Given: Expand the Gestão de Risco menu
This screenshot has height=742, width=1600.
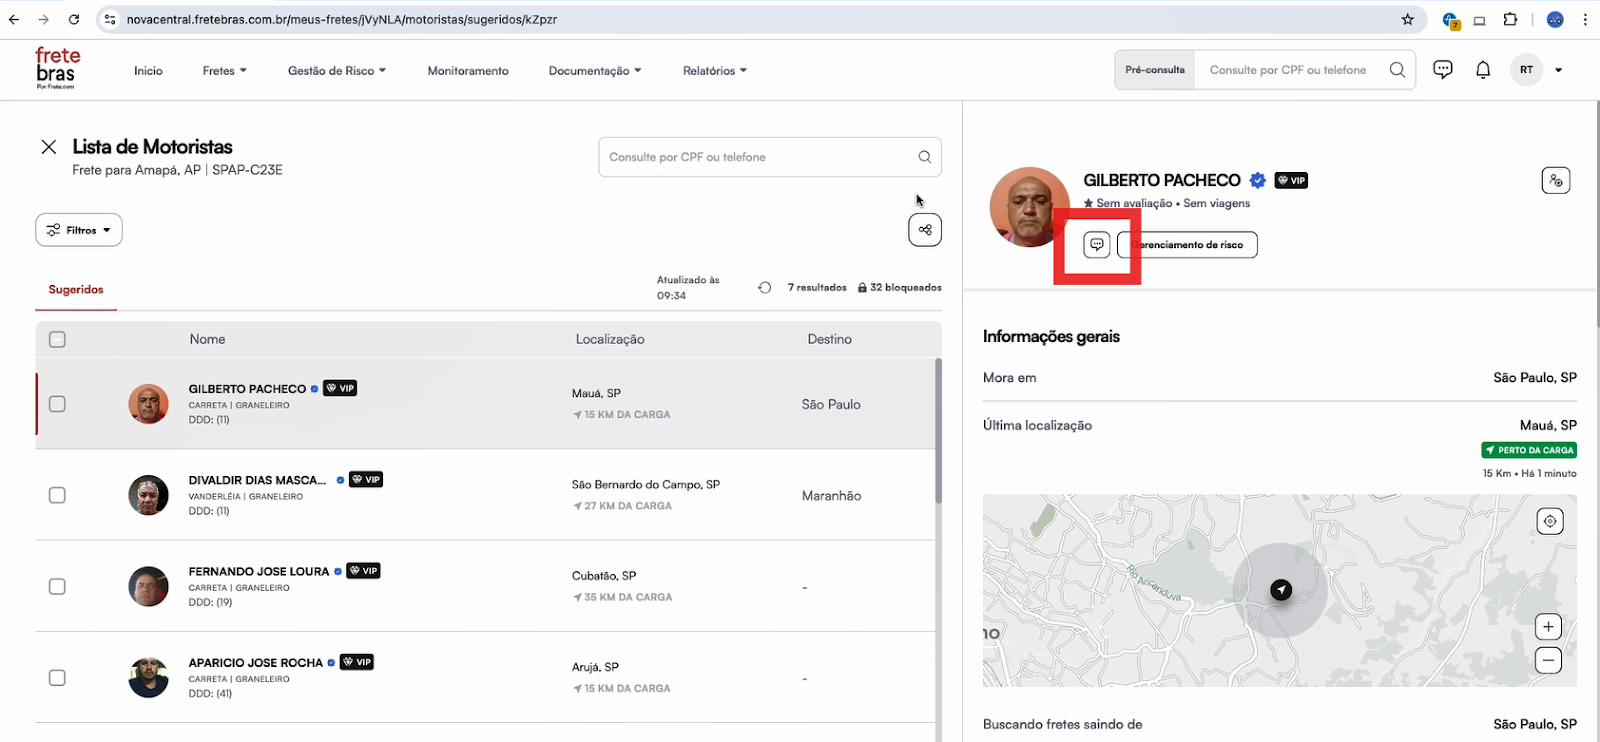Looking at the screenshot, I should pyautogui.click(x=336, y=71).
